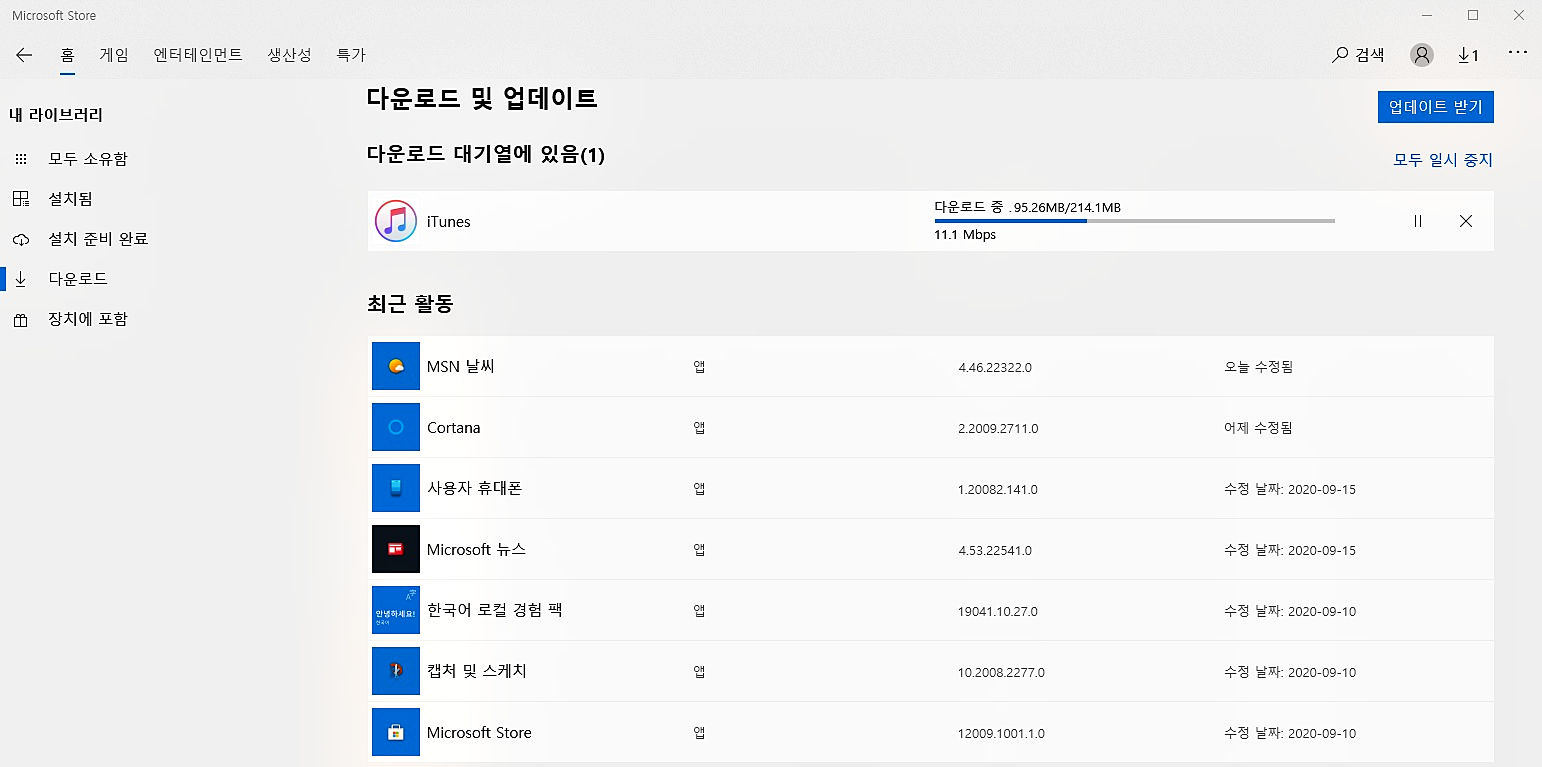The width and height of the screenshot is (1542, 767).
Task: Click the Microsoft 뉴스 app icon
Action: point(395,549)
